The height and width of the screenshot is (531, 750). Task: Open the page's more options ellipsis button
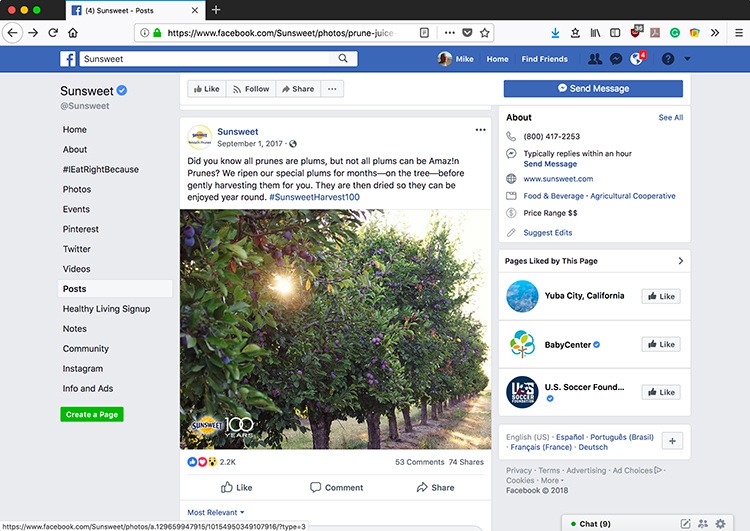[332, 89]
